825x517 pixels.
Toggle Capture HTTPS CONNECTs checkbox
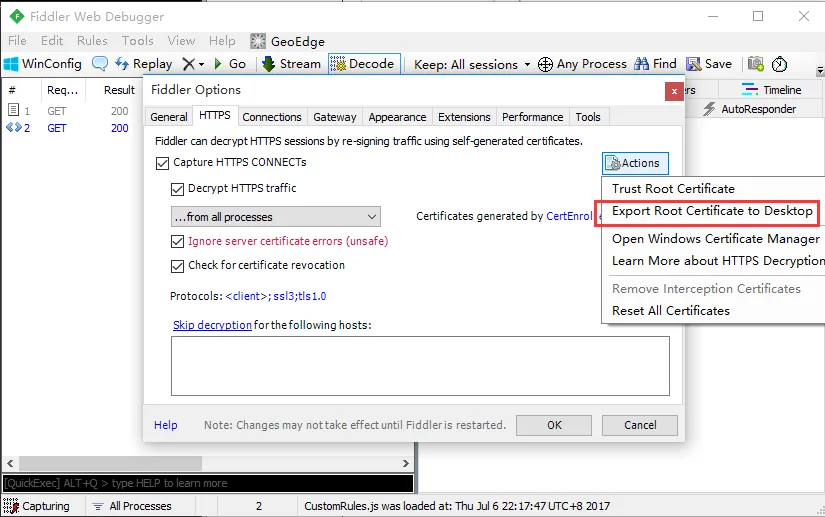[162, 163]
